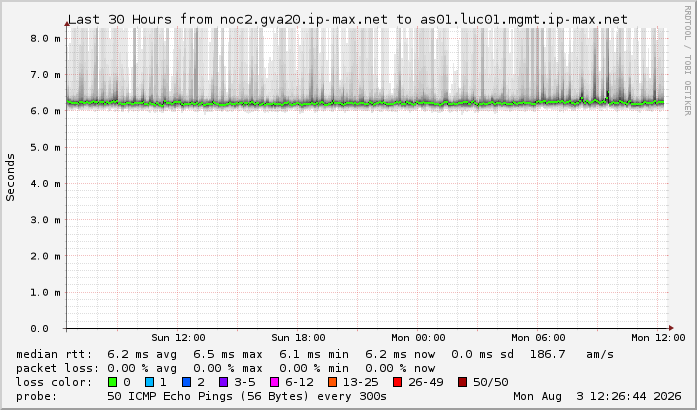Click the probe label
The image size is (697, 410).
pos(36,396)
